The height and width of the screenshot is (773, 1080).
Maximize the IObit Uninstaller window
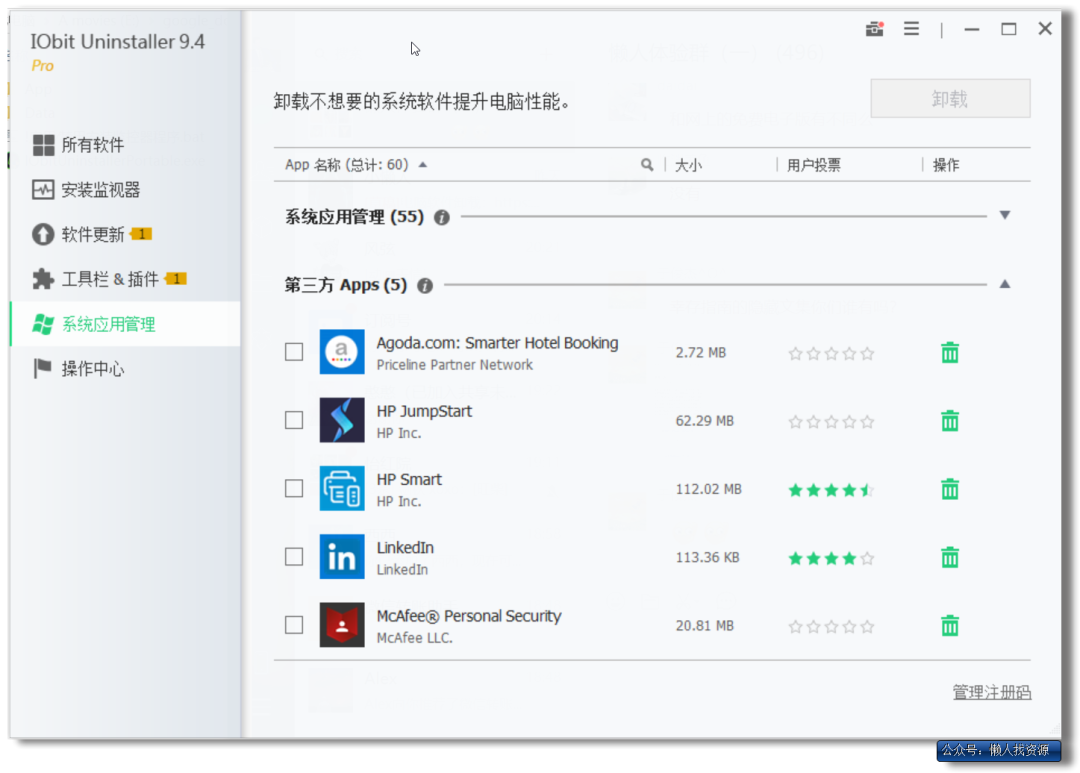pos(1008,29)
